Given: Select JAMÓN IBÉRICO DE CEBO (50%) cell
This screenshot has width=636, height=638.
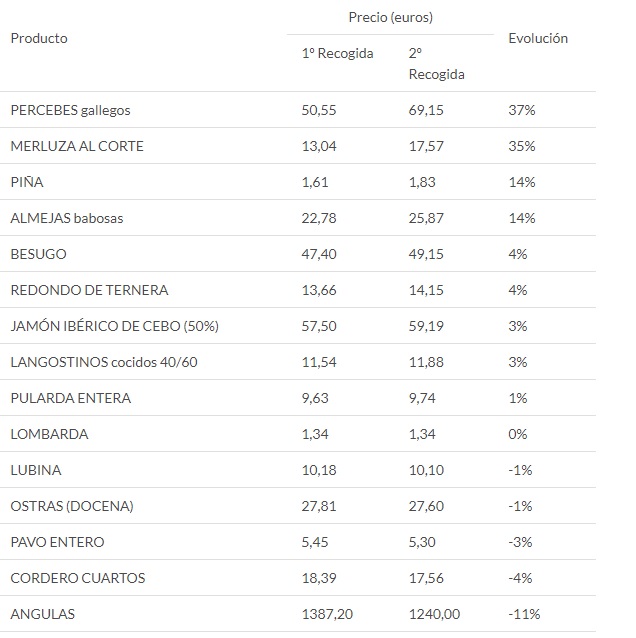Looking at the screenshot, I should click(114, 326).
